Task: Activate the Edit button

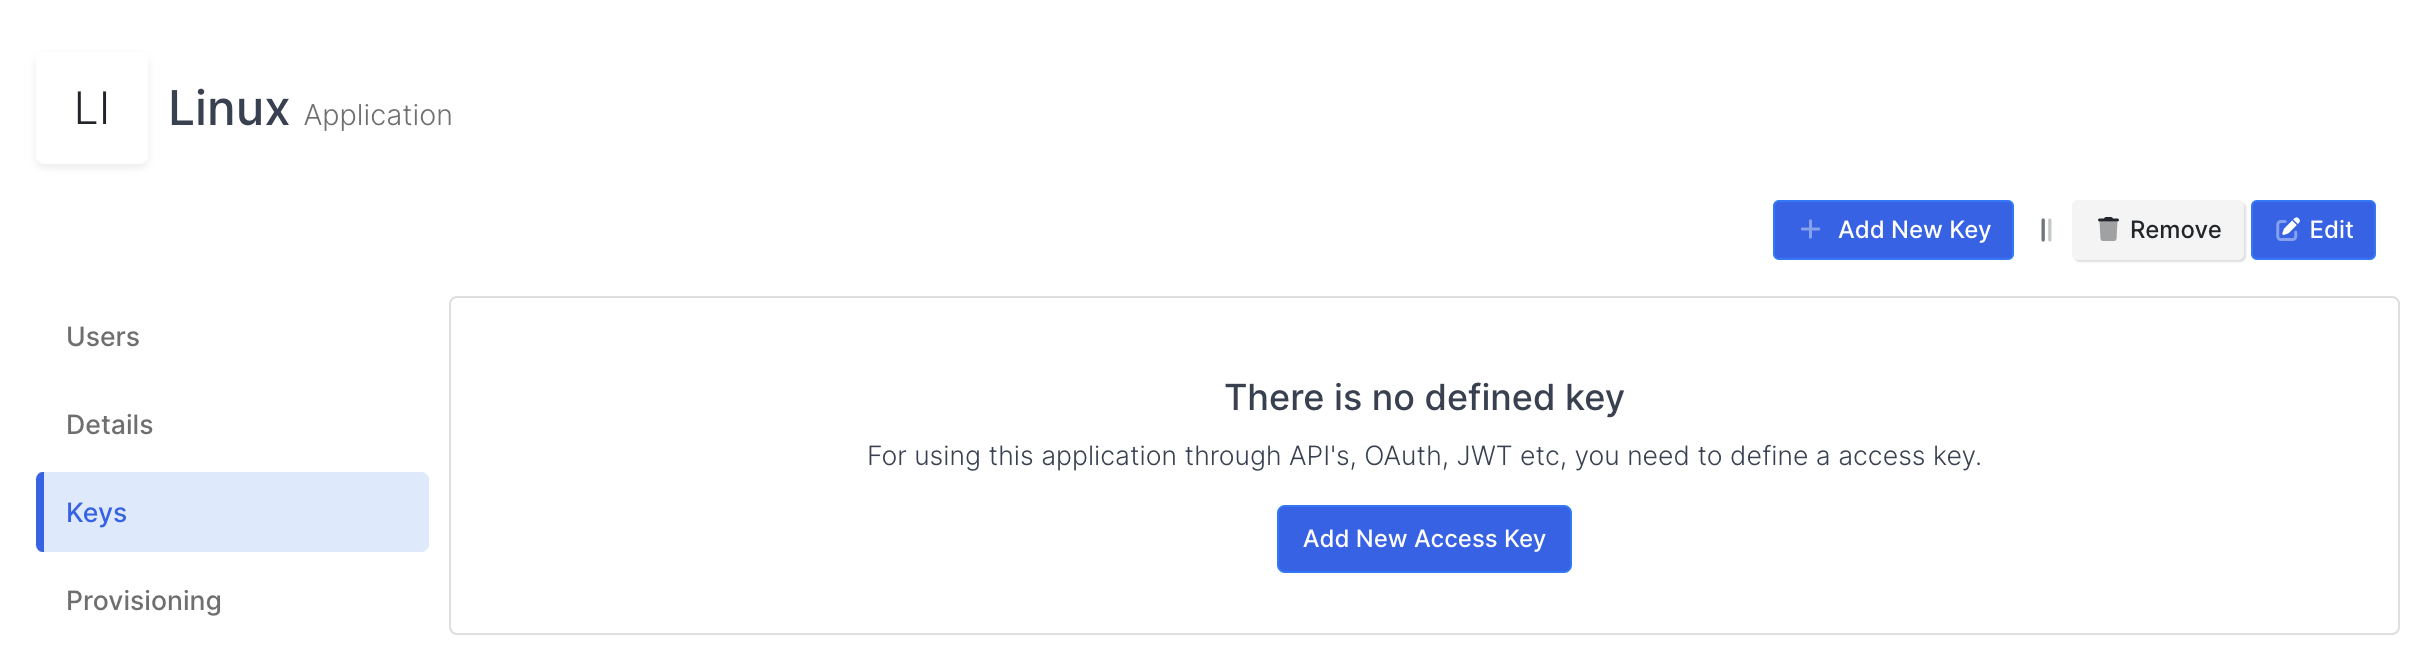Action: pos(2313,229)
